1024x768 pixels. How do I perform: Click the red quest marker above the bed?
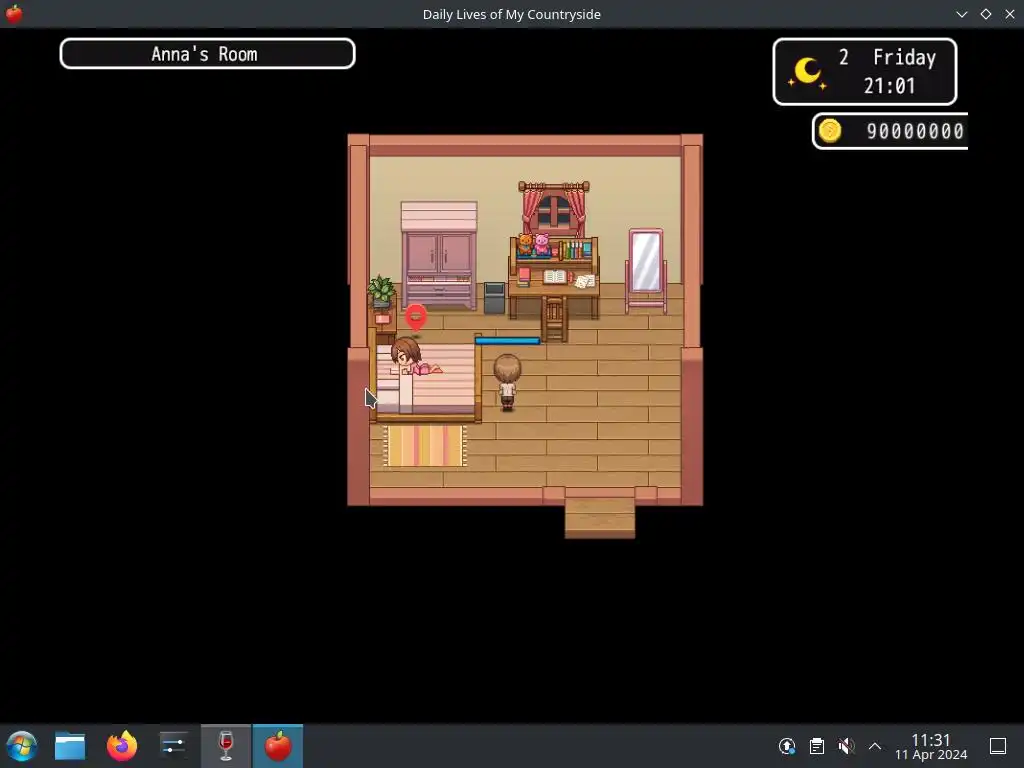(x=416, y=318)
